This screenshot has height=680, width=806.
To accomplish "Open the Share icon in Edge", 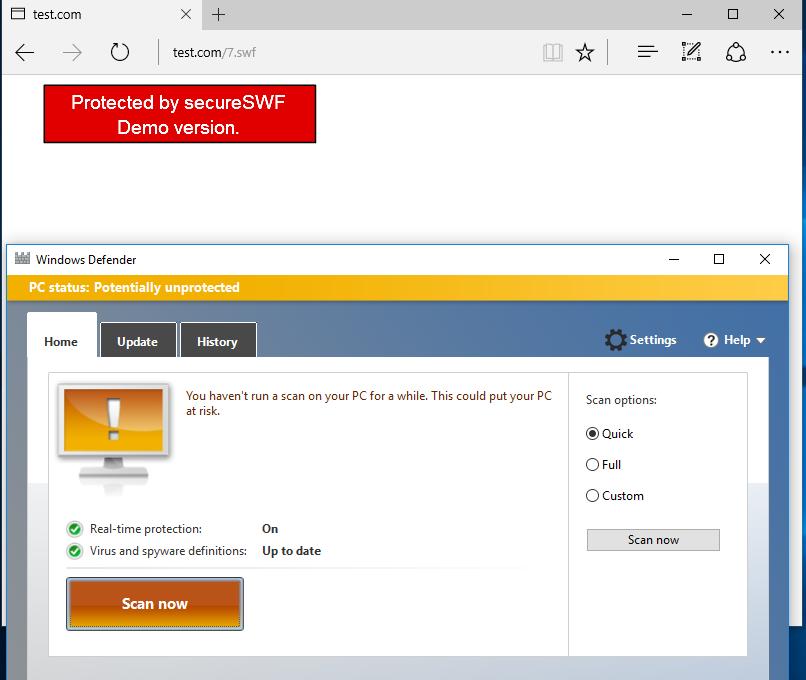I will (736, 52).
